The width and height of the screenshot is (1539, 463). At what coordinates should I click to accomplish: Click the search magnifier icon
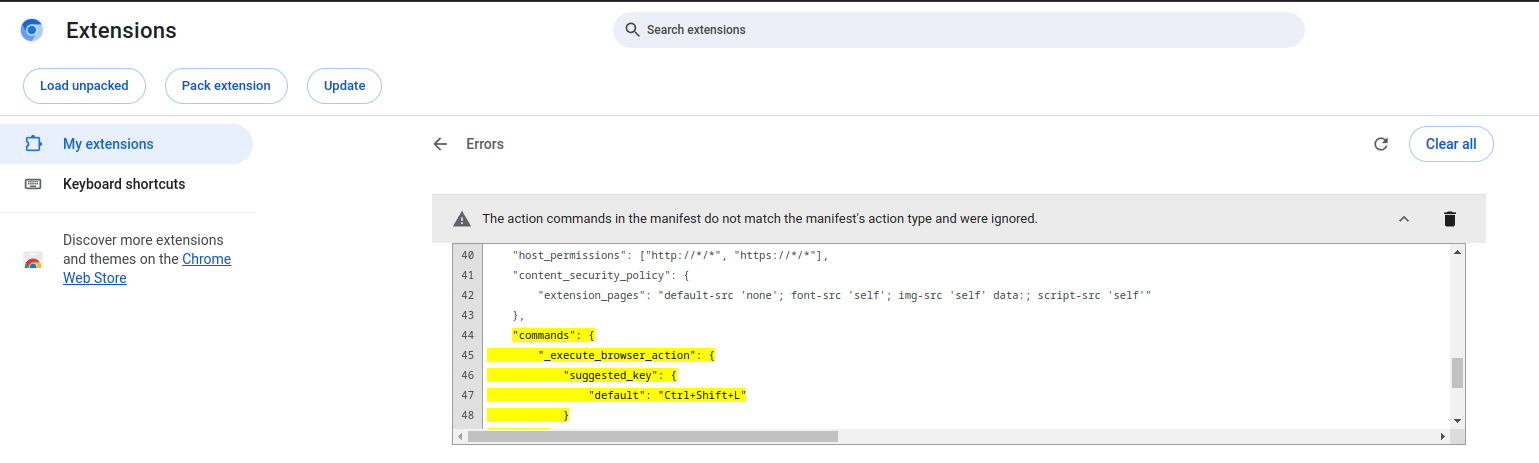[632, 30]
